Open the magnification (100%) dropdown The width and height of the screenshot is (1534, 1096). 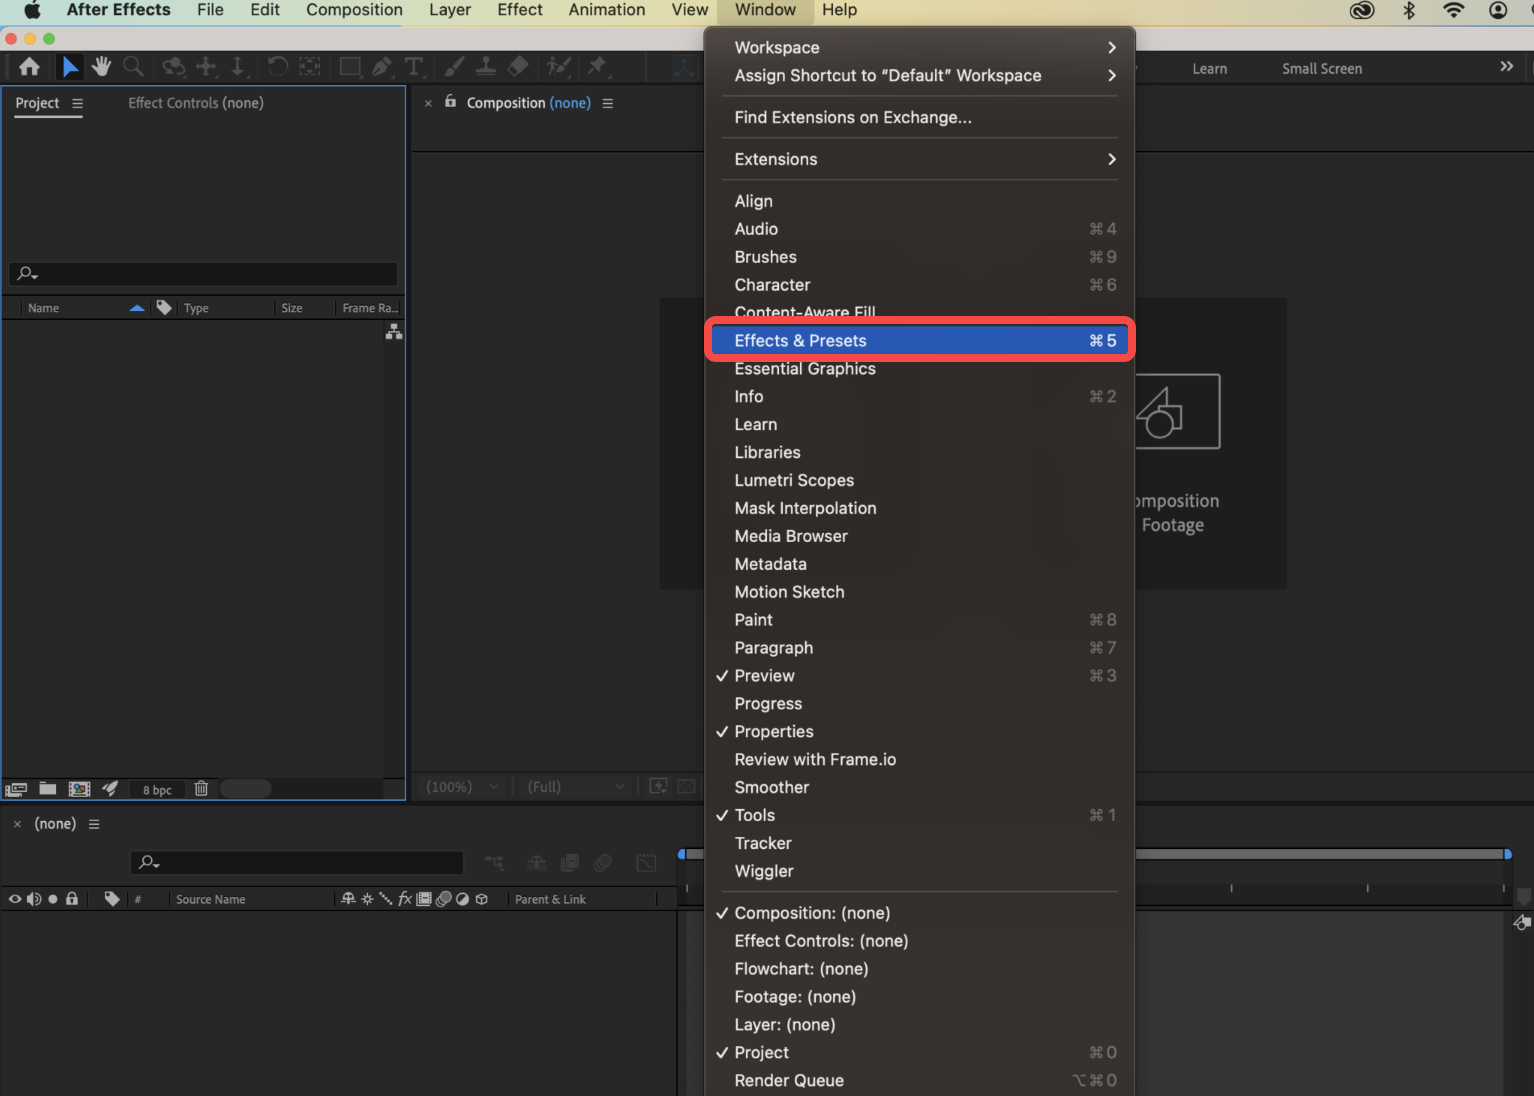pyautogui.click(x=460, y=786)
